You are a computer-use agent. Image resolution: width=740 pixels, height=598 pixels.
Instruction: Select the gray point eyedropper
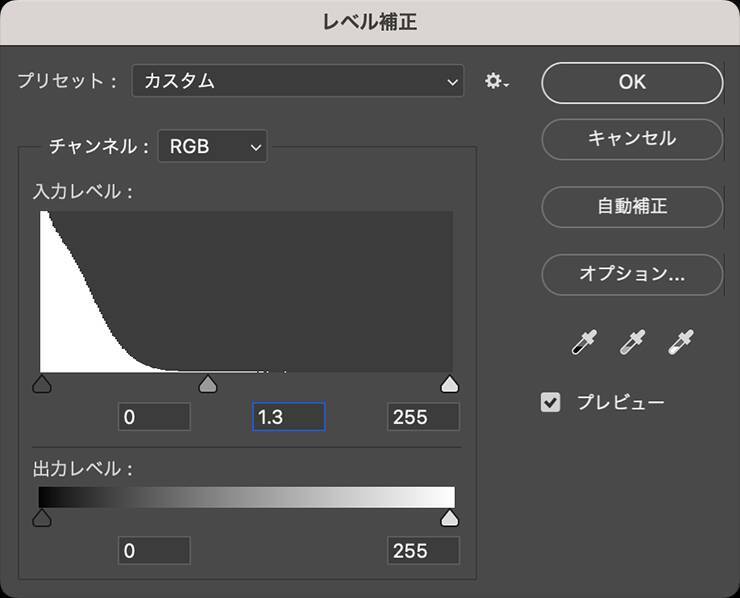632,342
